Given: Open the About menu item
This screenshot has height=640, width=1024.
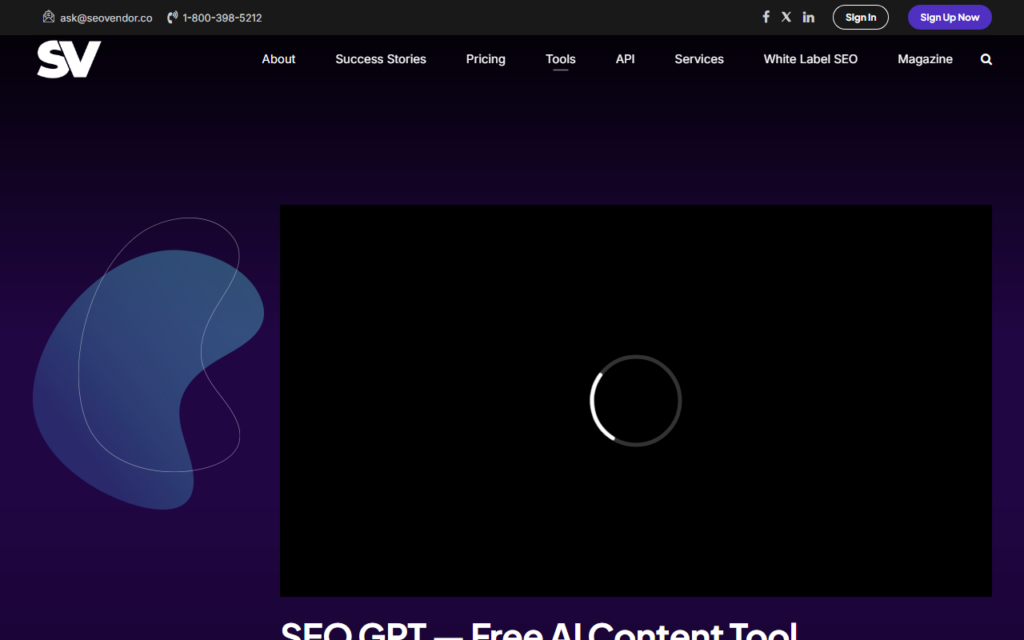Looking at the screenshot, I should click(278, 59).
